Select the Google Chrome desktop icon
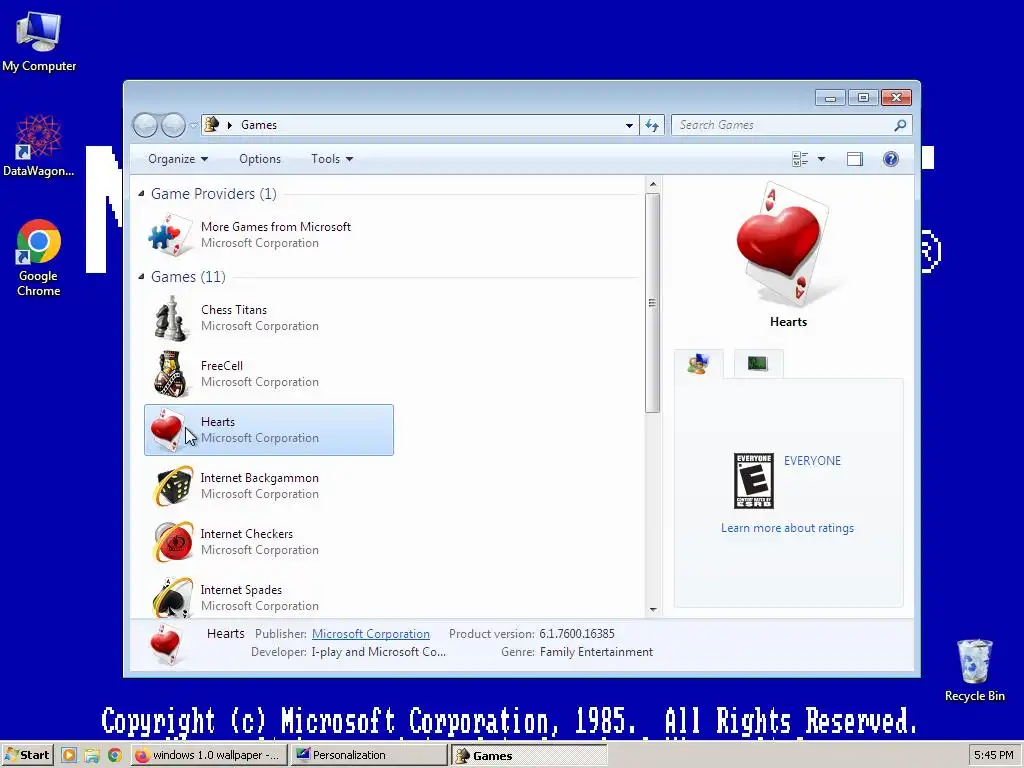Image resolution: width=1024 pixels, height=768 pixels. [39, 257]
